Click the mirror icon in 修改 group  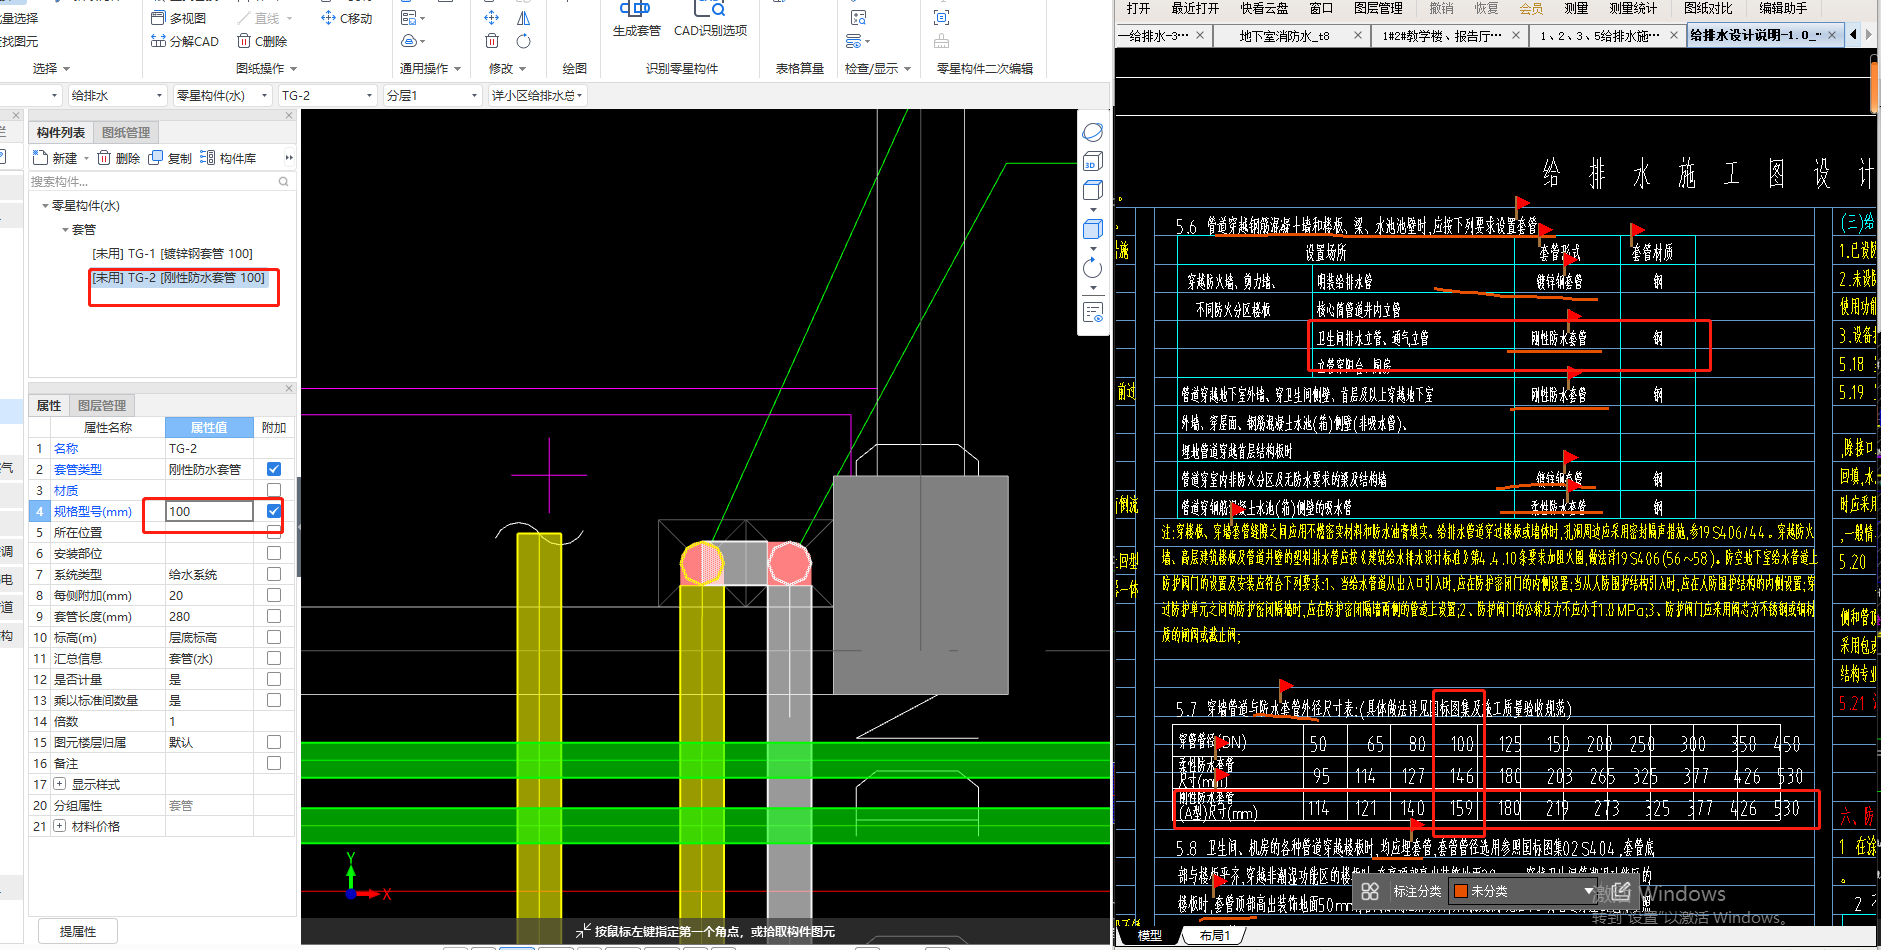523,18
